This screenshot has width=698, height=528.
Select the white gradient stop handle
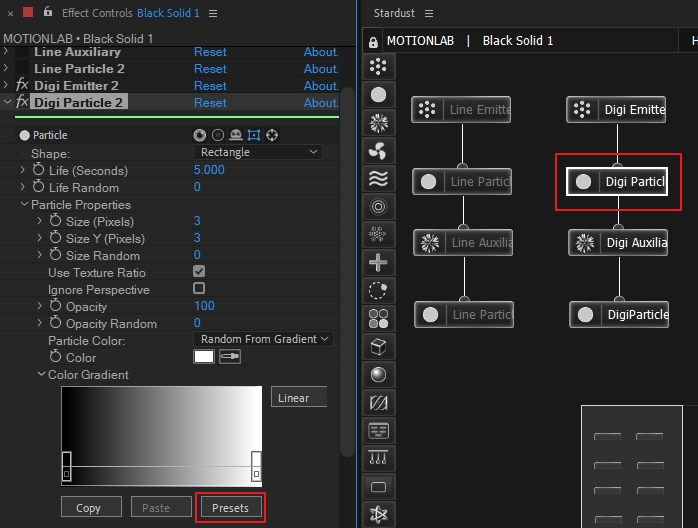coord(256,466)
